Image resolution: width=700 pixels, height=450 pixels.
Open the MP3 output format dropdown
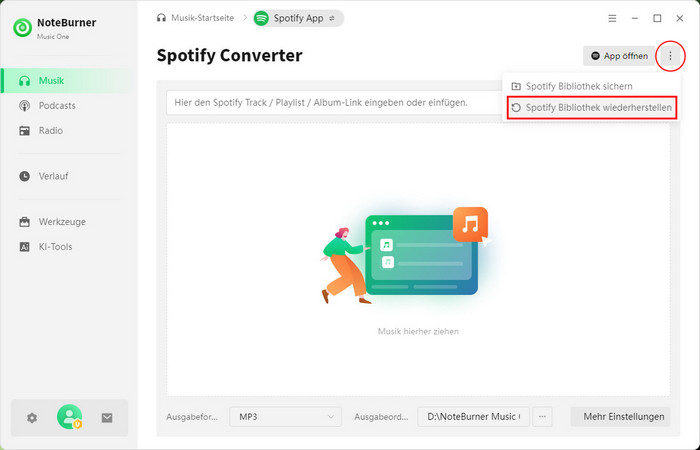286,417
